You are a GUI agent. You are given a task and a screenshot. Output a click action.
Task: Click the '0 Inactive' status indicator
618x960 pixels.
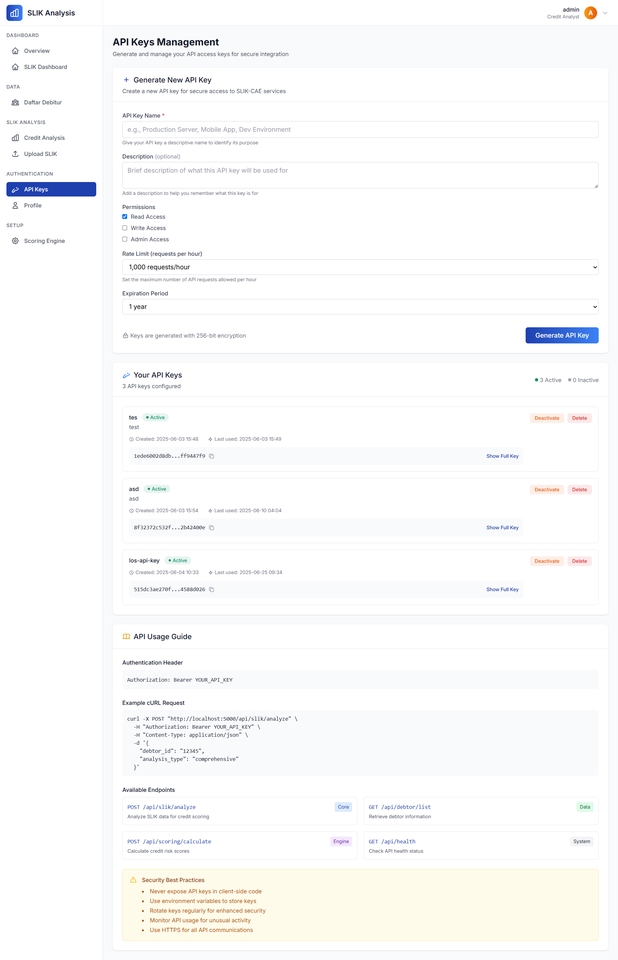(x=583, y=380)
